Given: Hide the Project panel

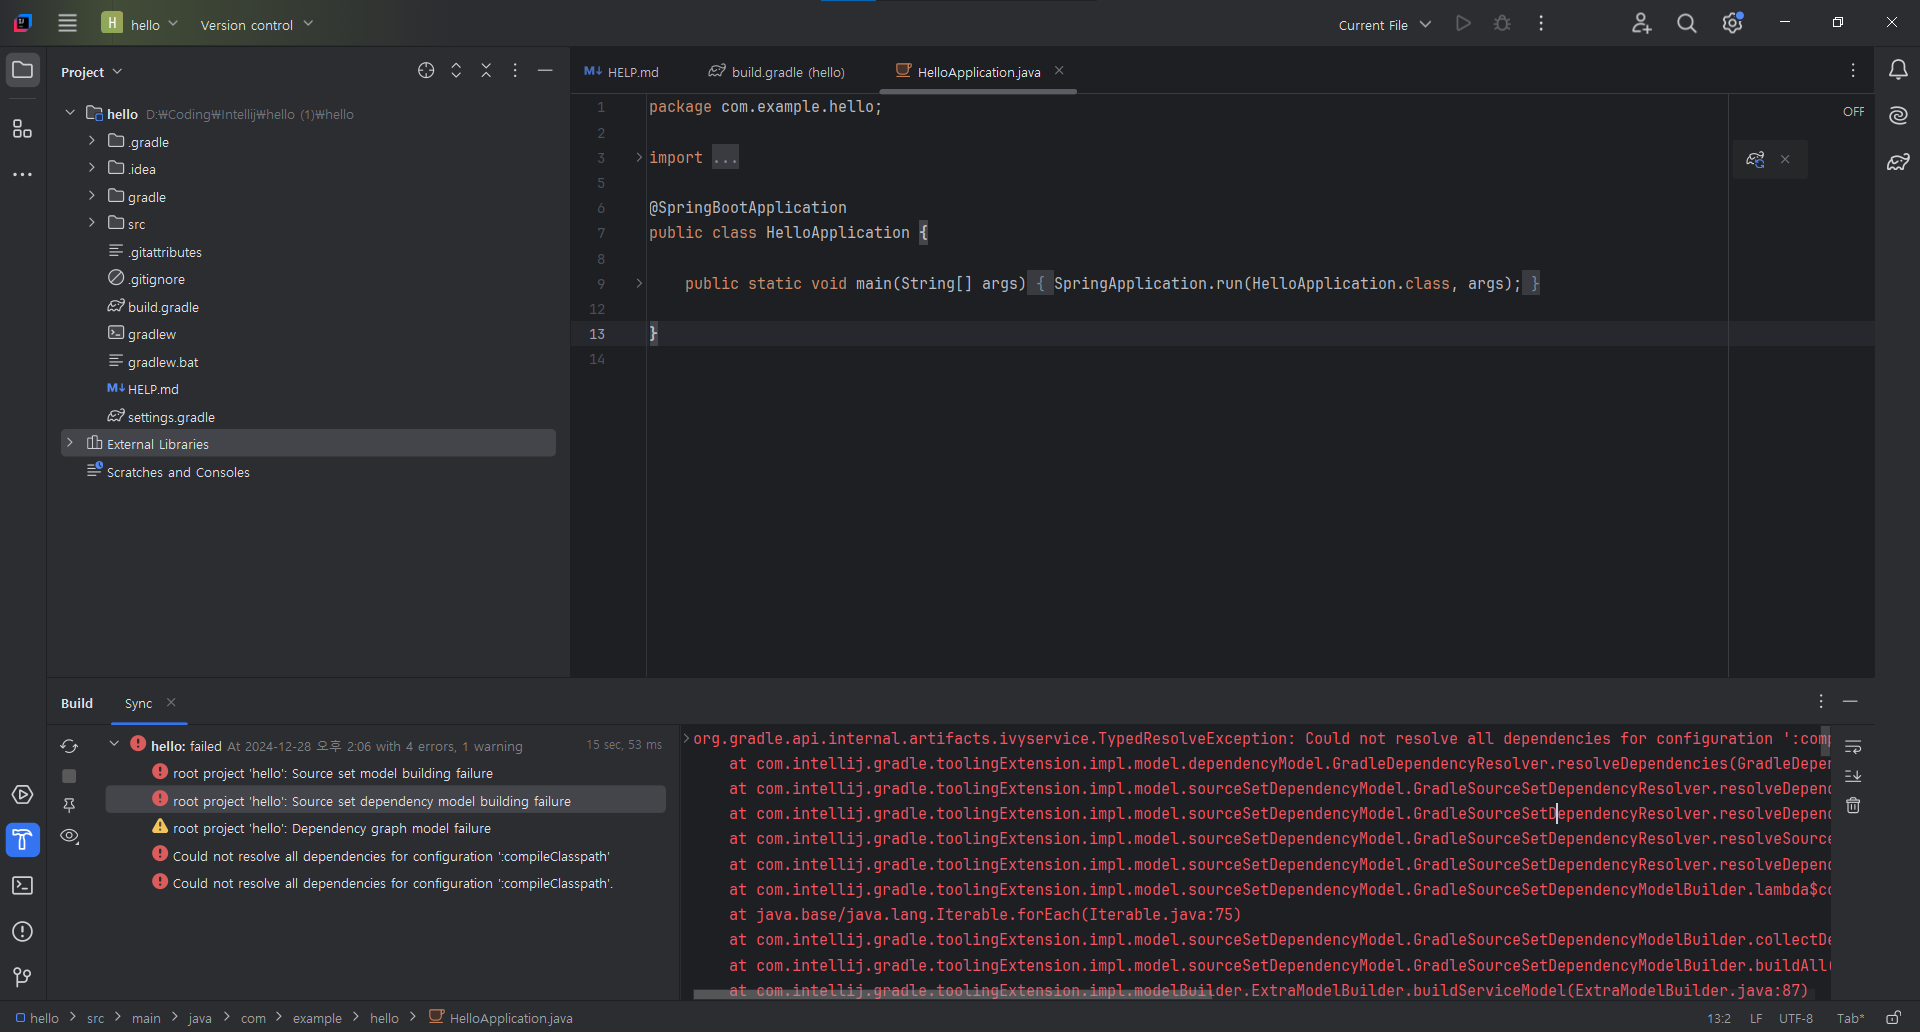Looking at the screenshot, I should 545,70.
